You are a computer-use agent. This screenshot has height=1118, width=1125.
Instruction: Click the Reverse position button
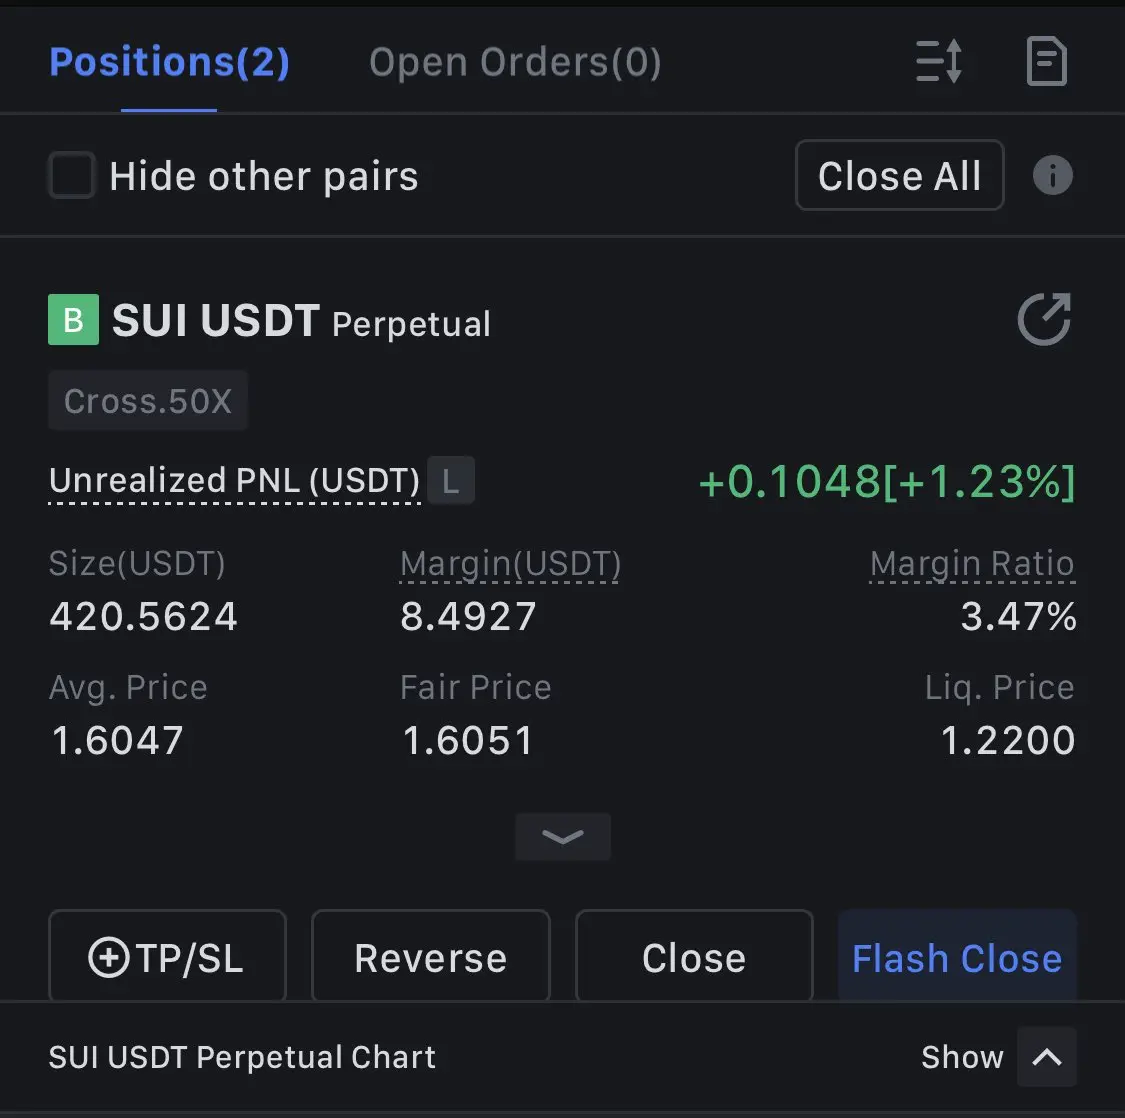point(430,957)
